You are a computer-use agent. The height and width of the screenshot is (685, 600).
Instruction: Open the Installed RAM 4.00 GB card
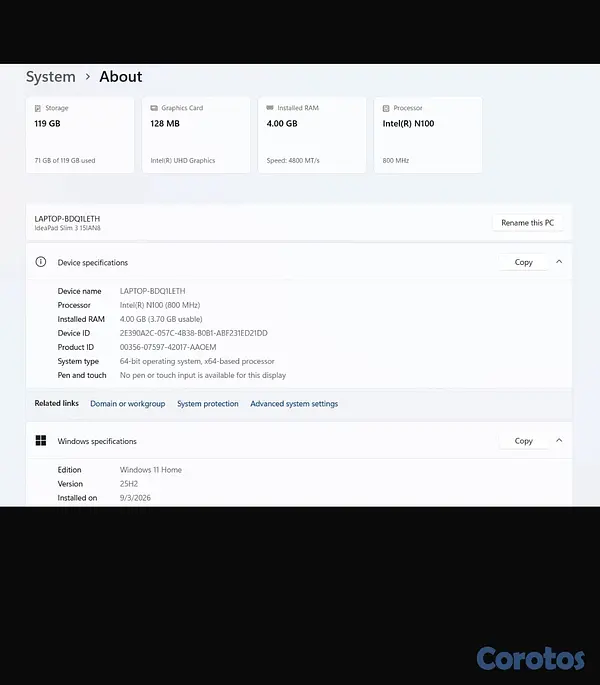pos(312,135)
